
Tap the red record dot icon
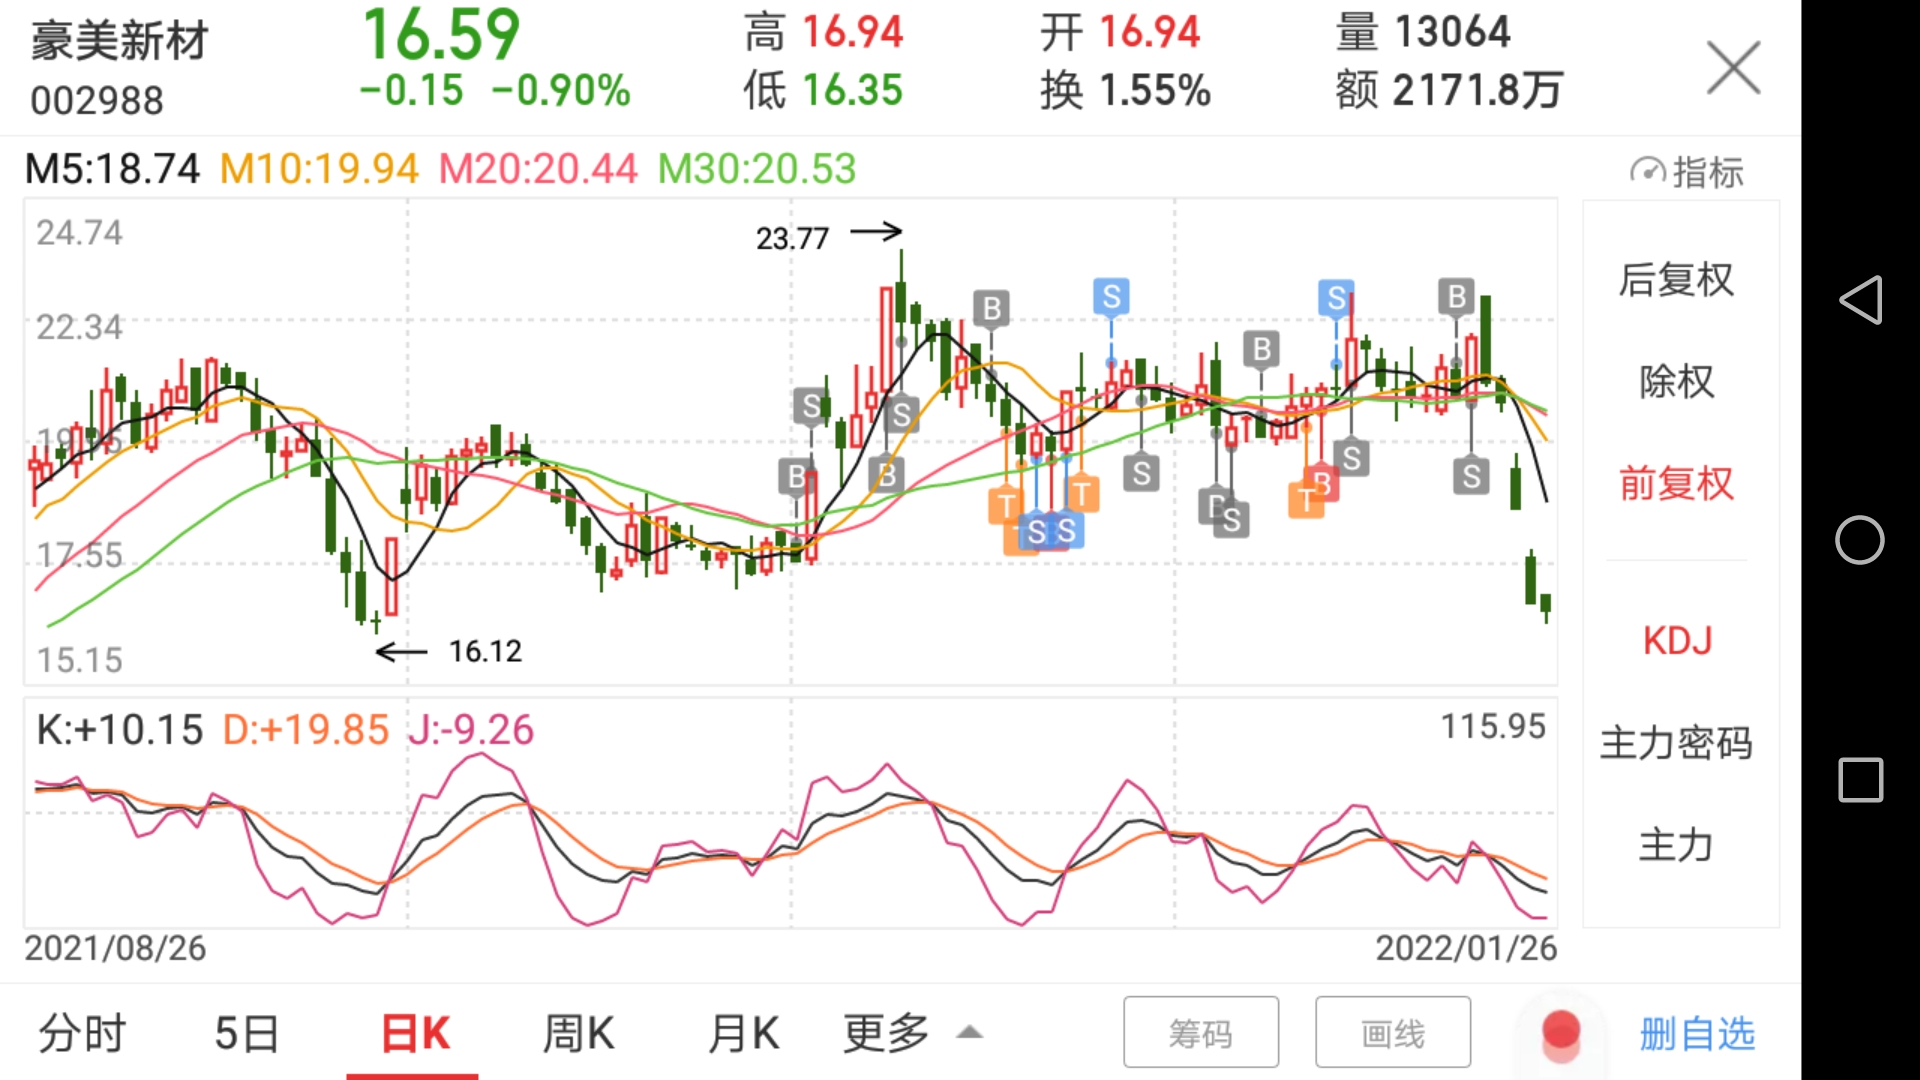pyautogui.click(x=1560, y=1032)
